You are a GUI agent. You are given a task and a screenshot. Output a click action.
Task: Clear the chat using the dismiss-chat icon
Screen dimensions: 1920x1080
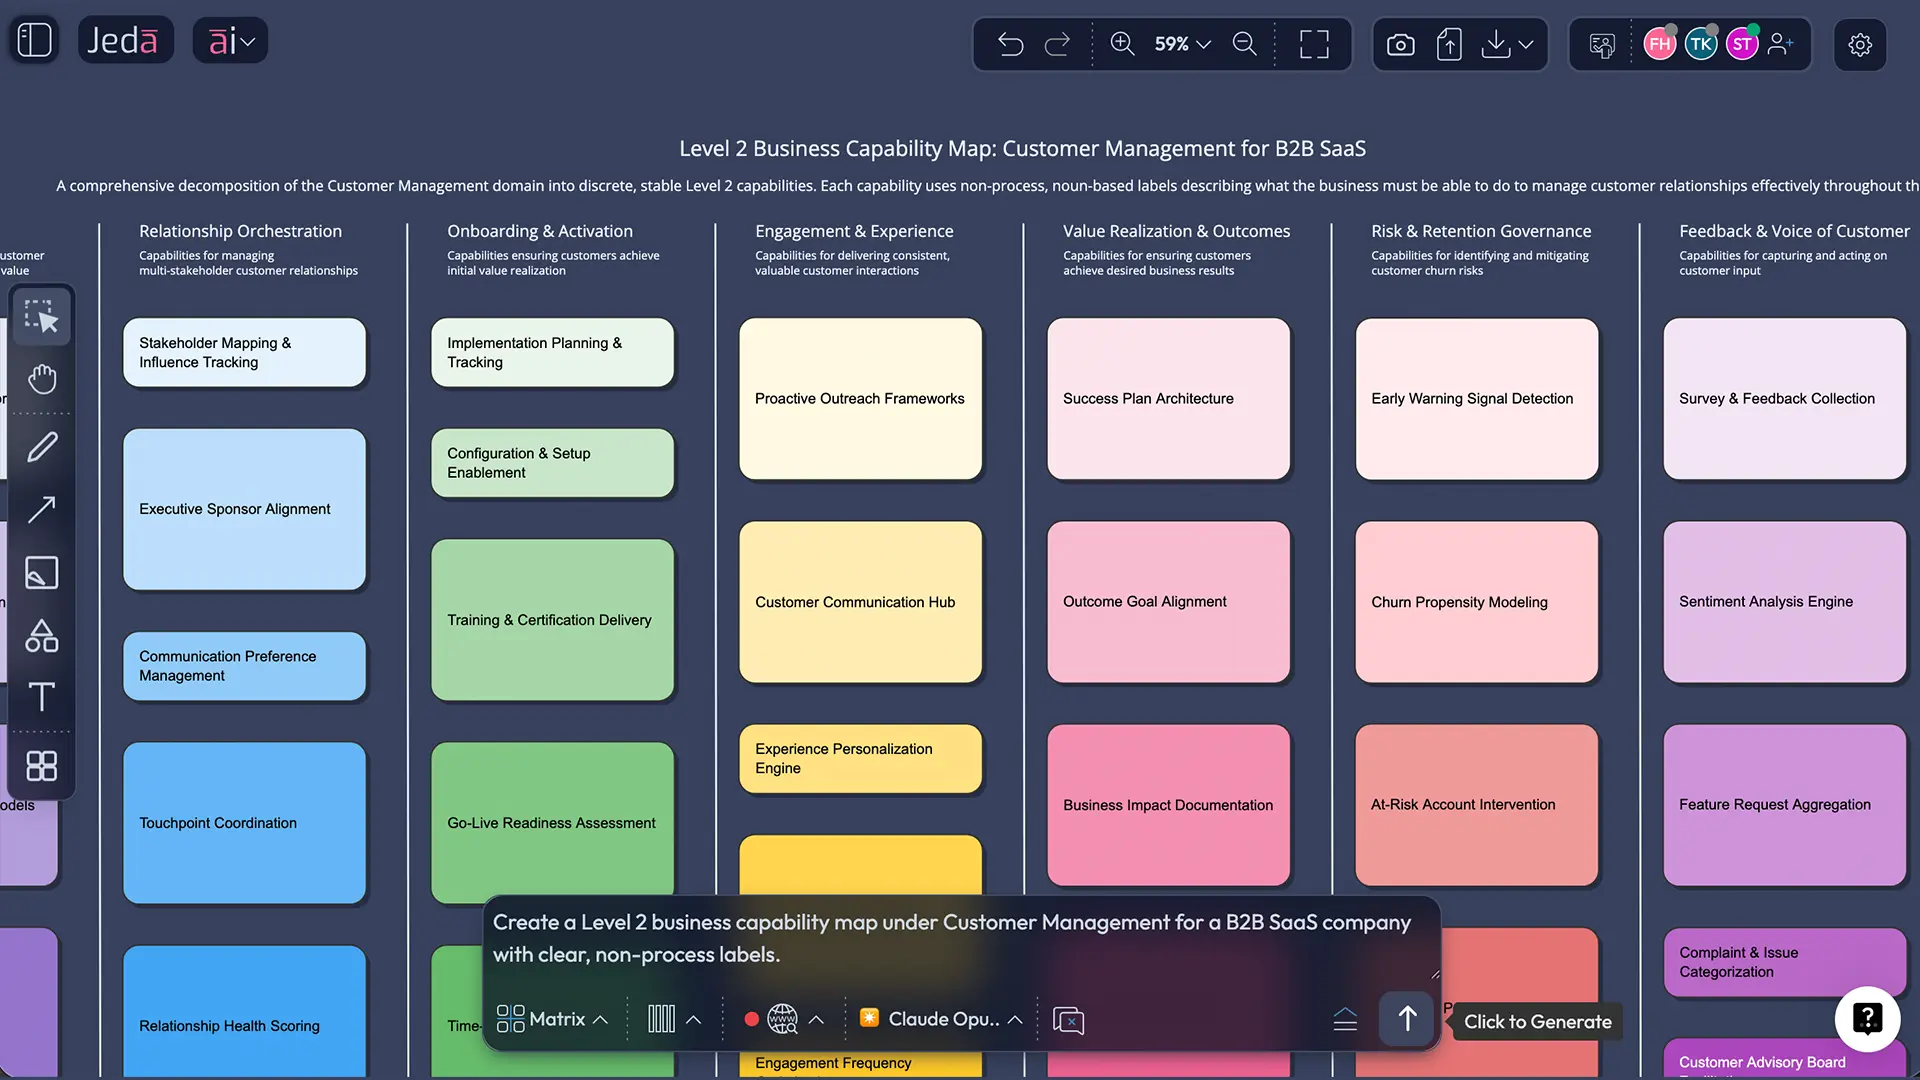(1069, 1019)
